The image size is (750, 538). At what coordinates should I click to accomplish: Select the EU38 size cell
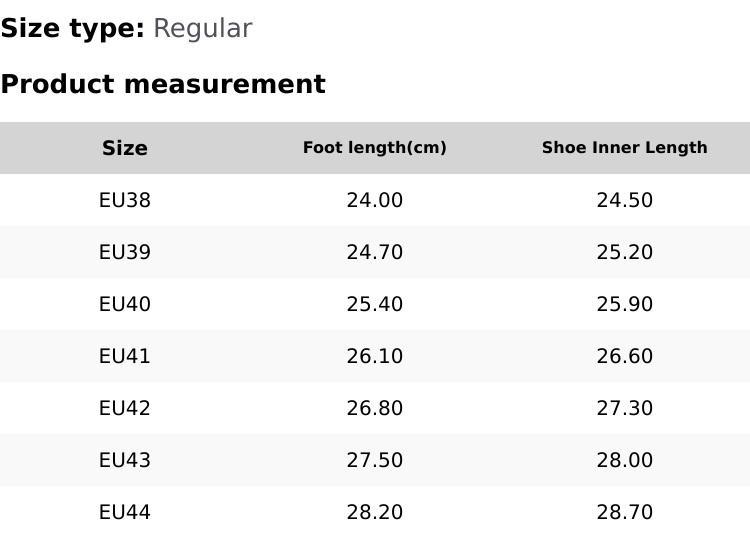coord(125,200)
